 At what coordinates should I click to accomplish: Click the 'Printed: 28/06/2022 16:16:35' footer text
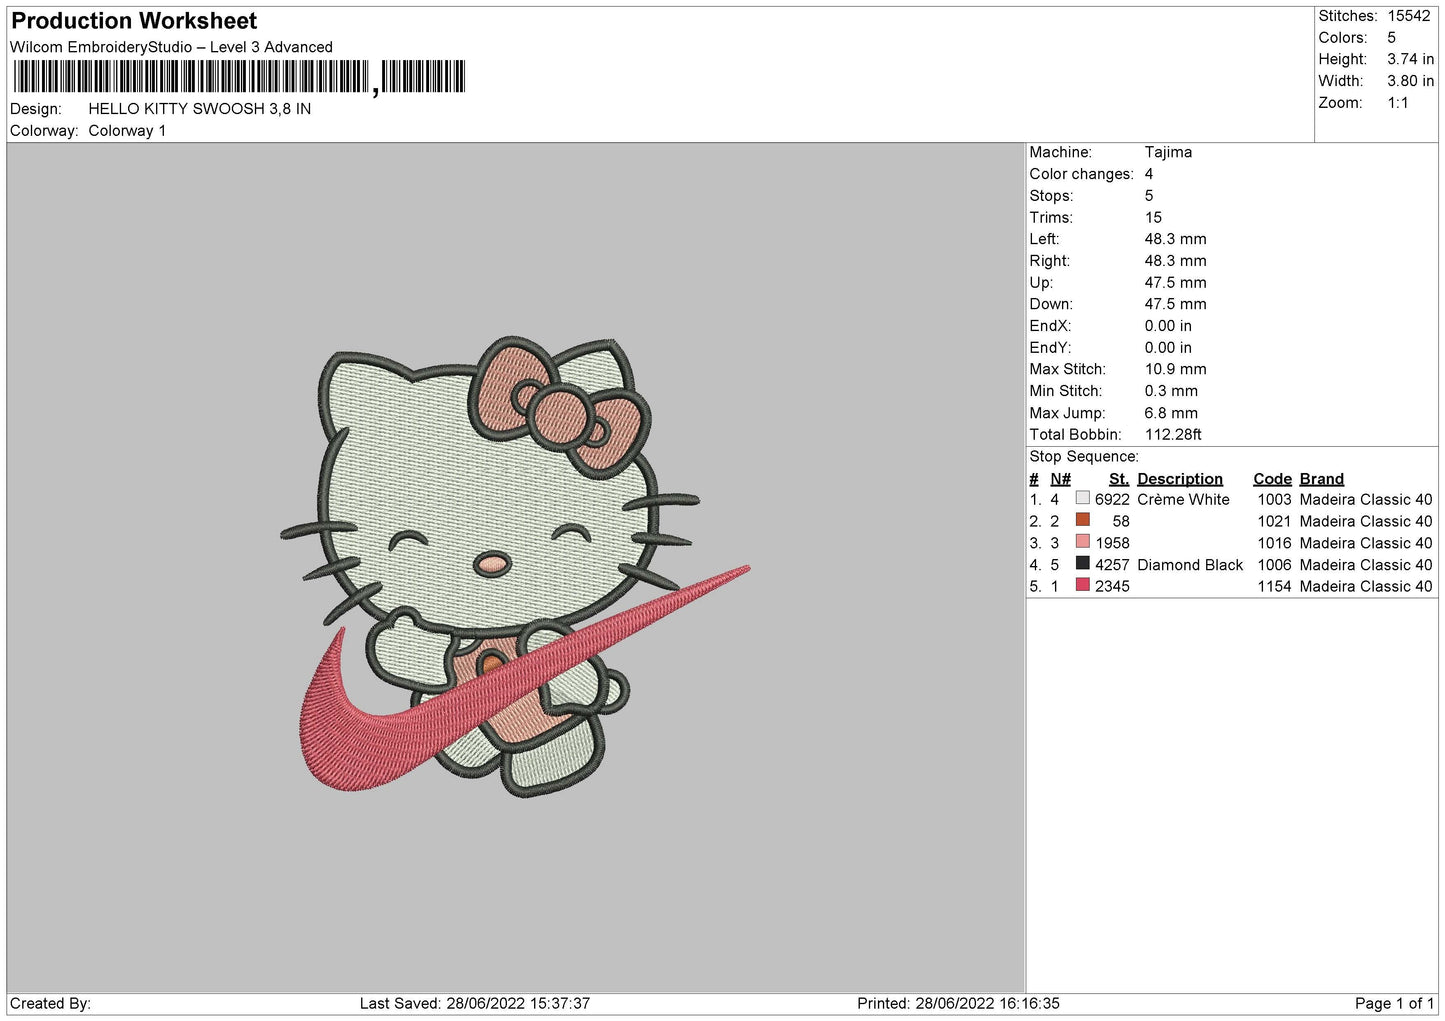pos(958,1003)
